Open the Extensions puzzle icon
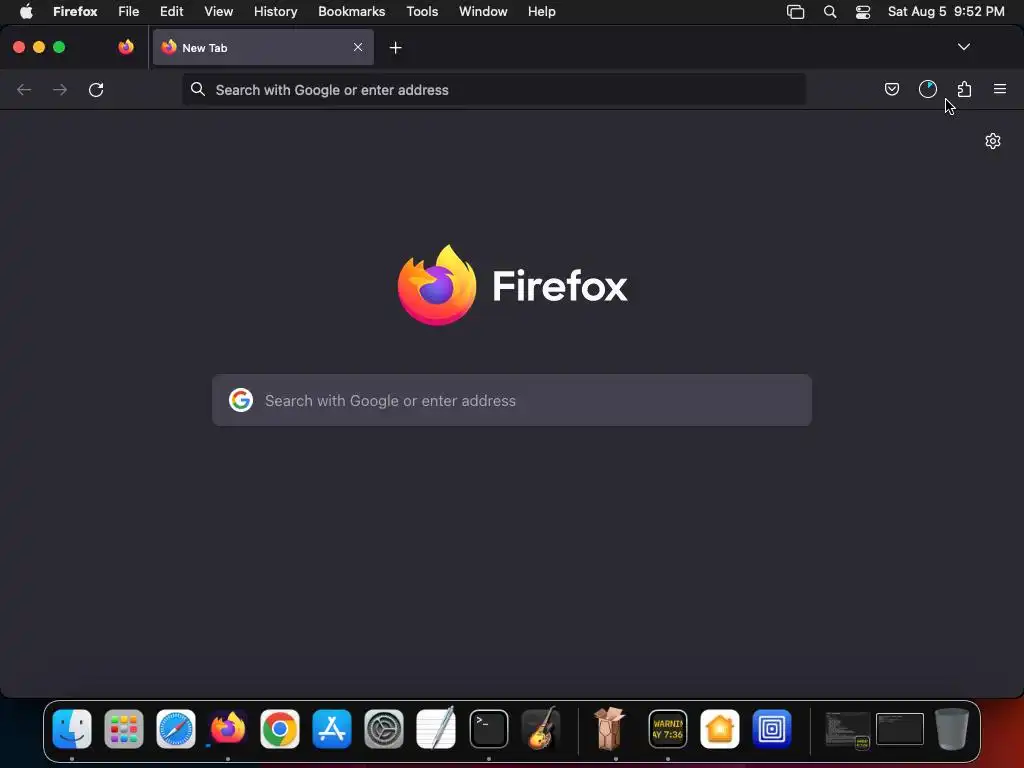This screenshot has width=1024, height=768. click(x=964, y=89)
